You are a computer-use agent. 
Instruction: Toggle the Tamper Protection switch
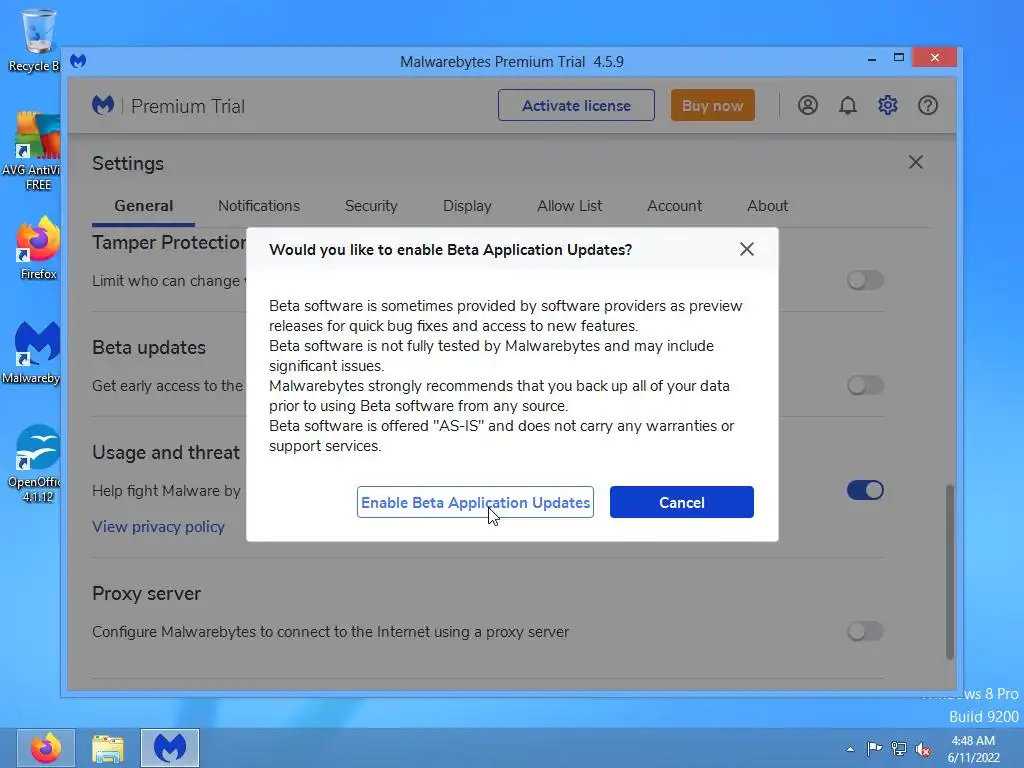(865, 280)
